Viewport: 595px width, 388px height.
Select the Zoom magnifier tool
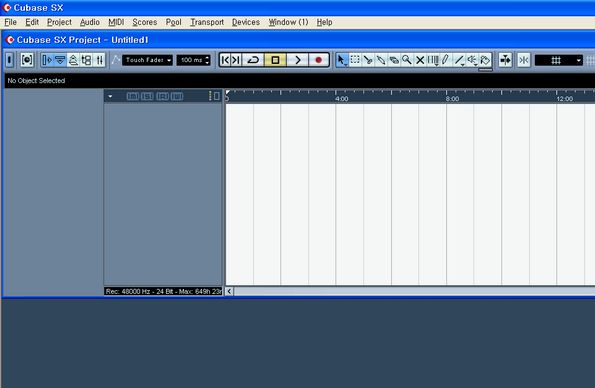pyautogui.click(x=407, y=60)
